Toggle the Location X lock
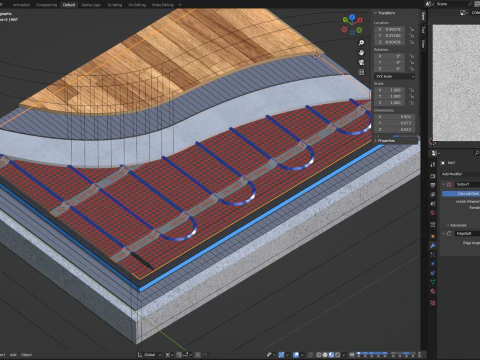The image size is (480, 360). point(411,29)
